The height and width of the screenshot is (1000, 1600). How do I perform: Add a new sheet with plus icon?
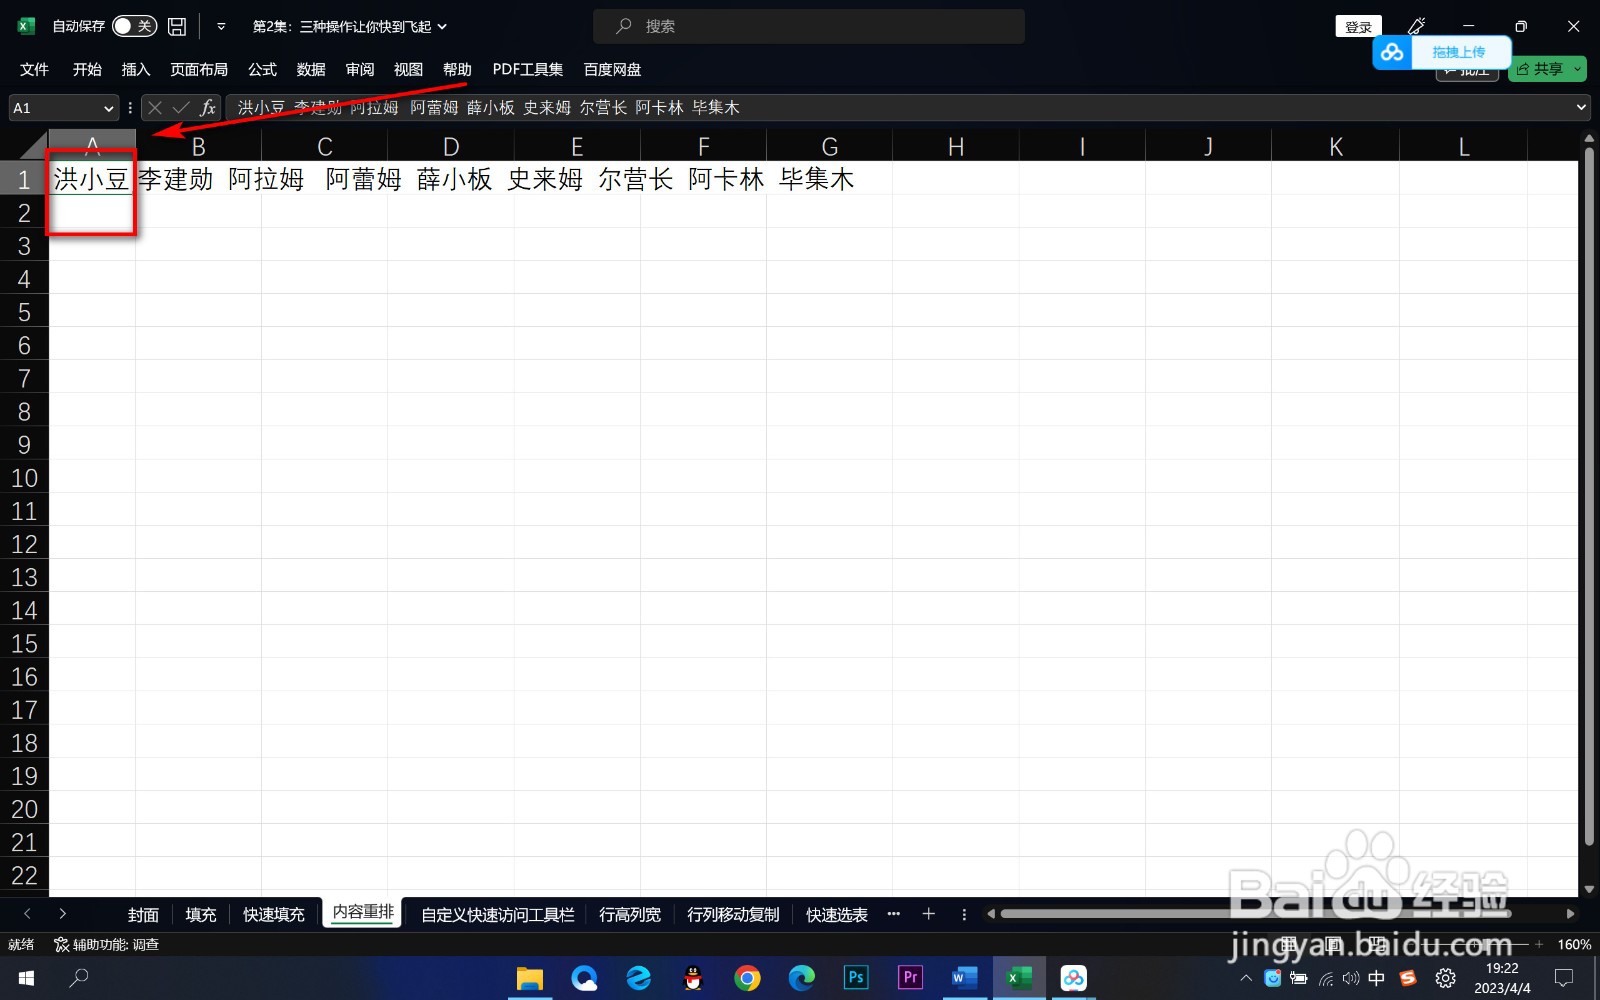(928, 913)
